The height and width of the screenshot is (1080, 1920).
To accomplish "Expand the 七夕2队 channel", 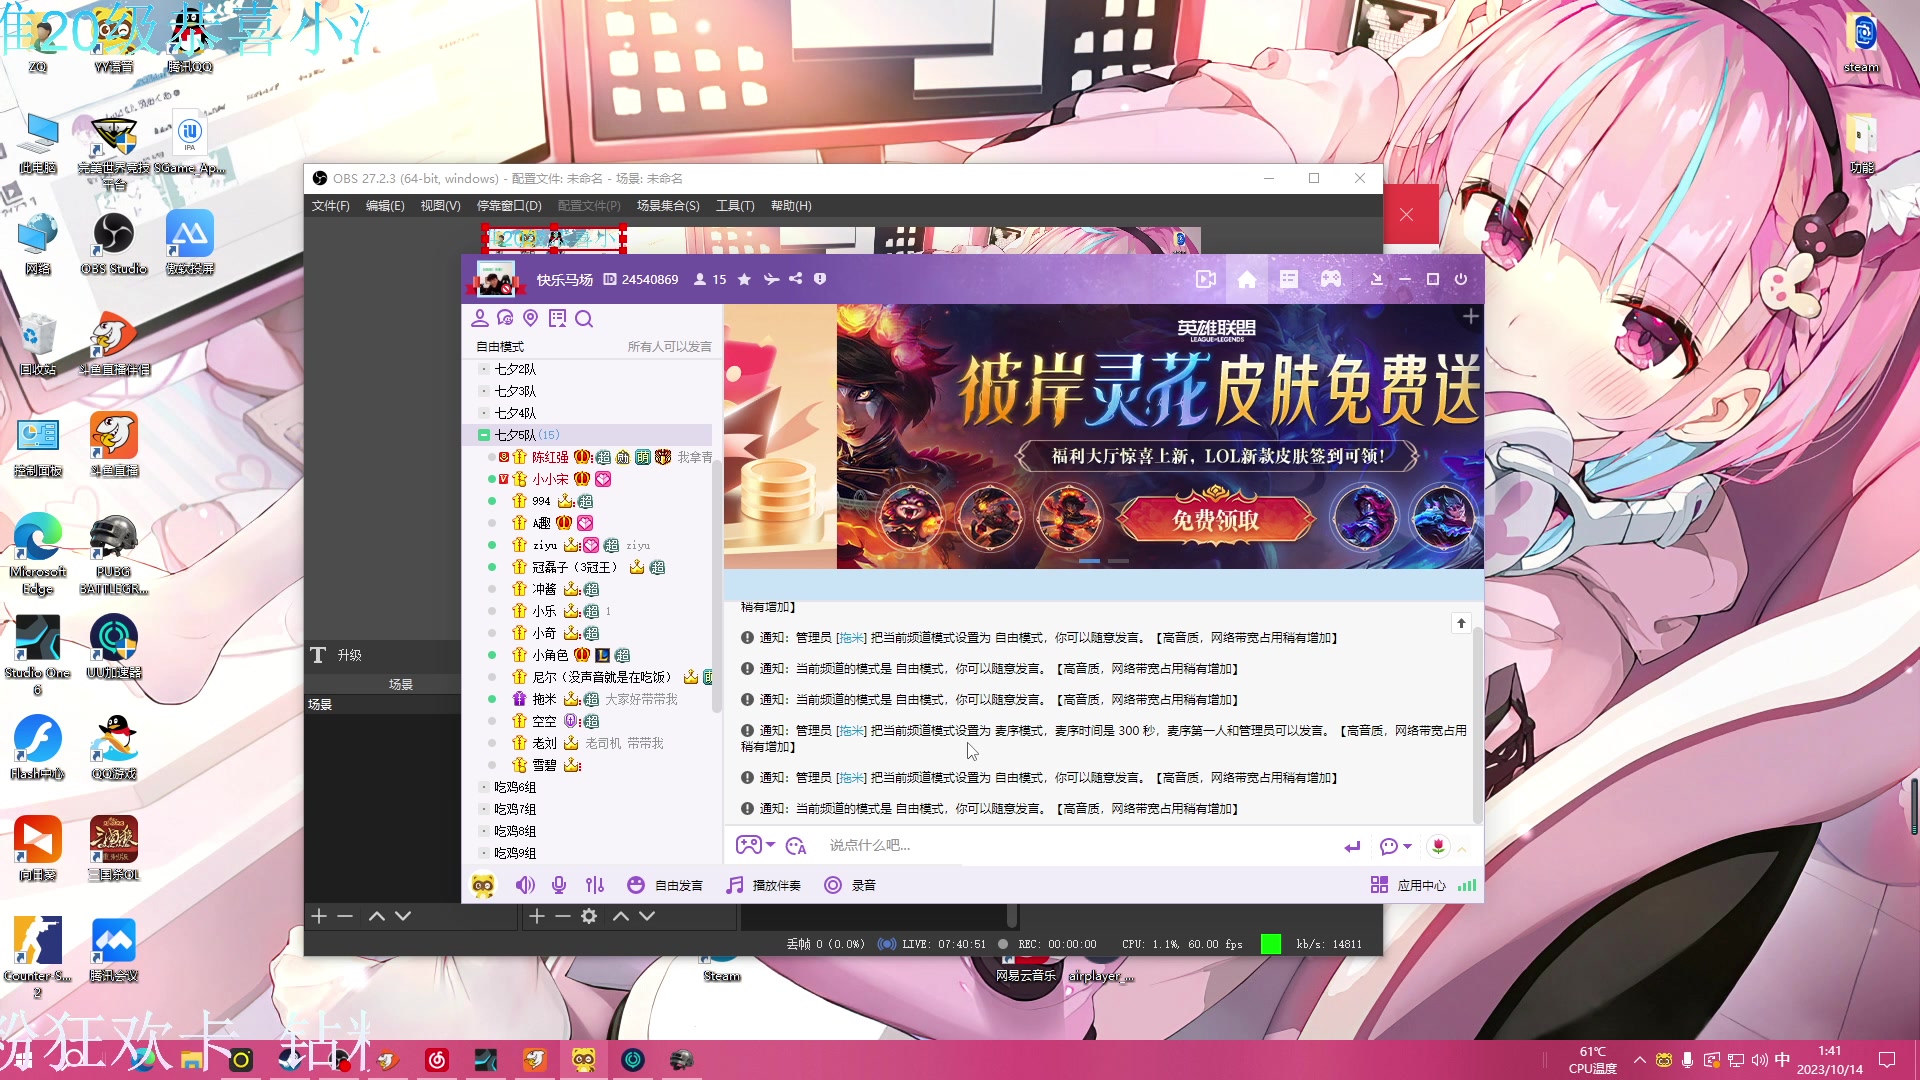I will 484,369.
